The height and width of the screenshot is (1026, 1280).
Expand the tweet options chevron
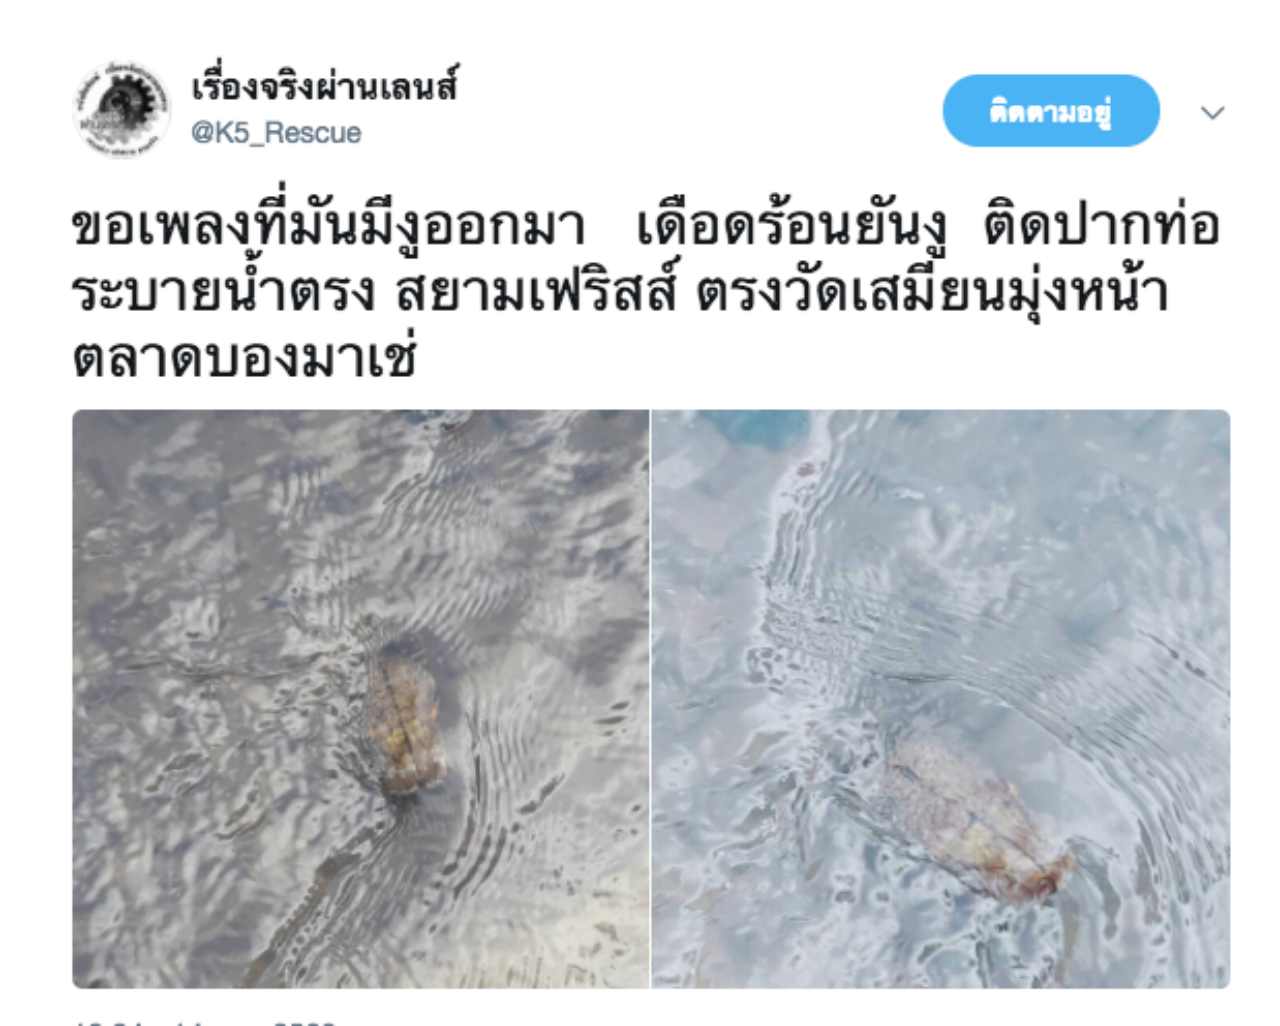coord(1212,113)
